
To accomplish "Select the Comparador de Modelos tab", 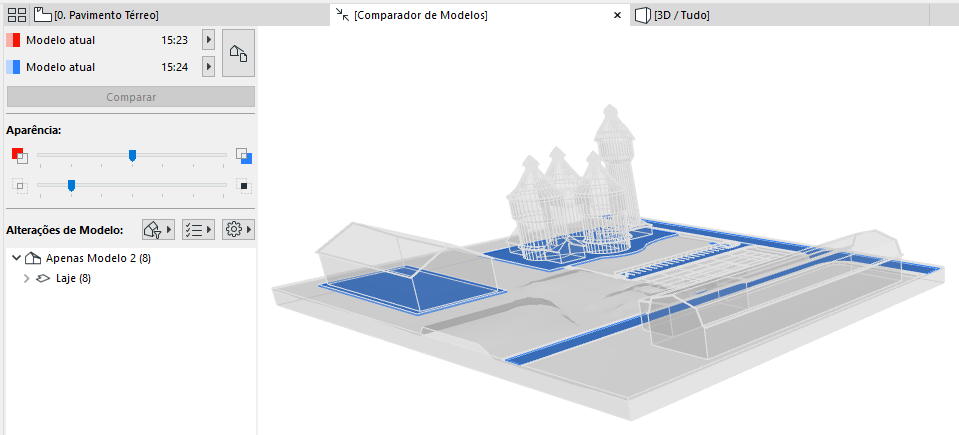I will [x=480, y=15].
